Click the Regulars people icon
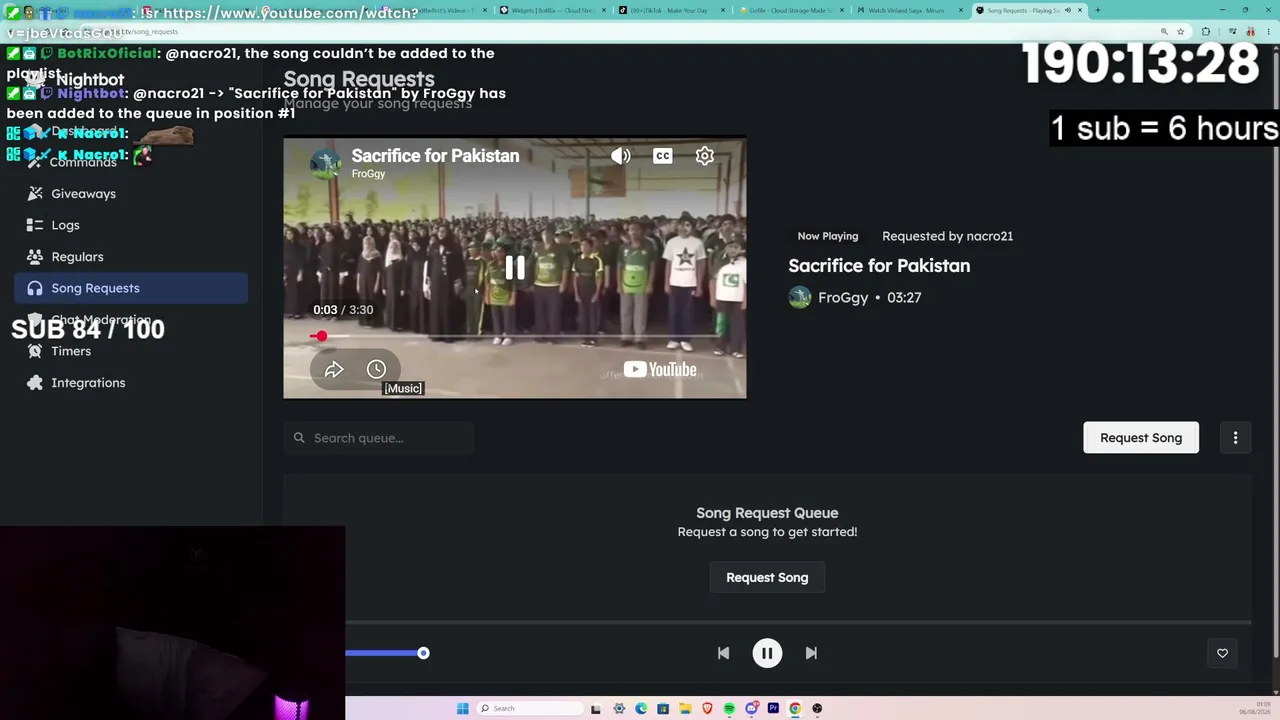This screenshot has height=720, width=1280. pos(35,257)
